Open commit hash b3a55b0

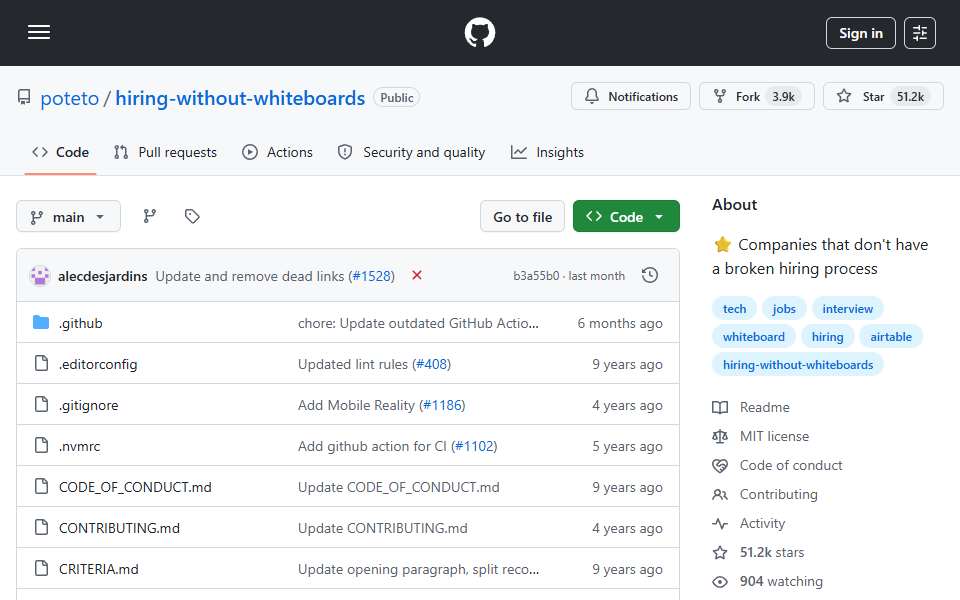tap(536, 276)
